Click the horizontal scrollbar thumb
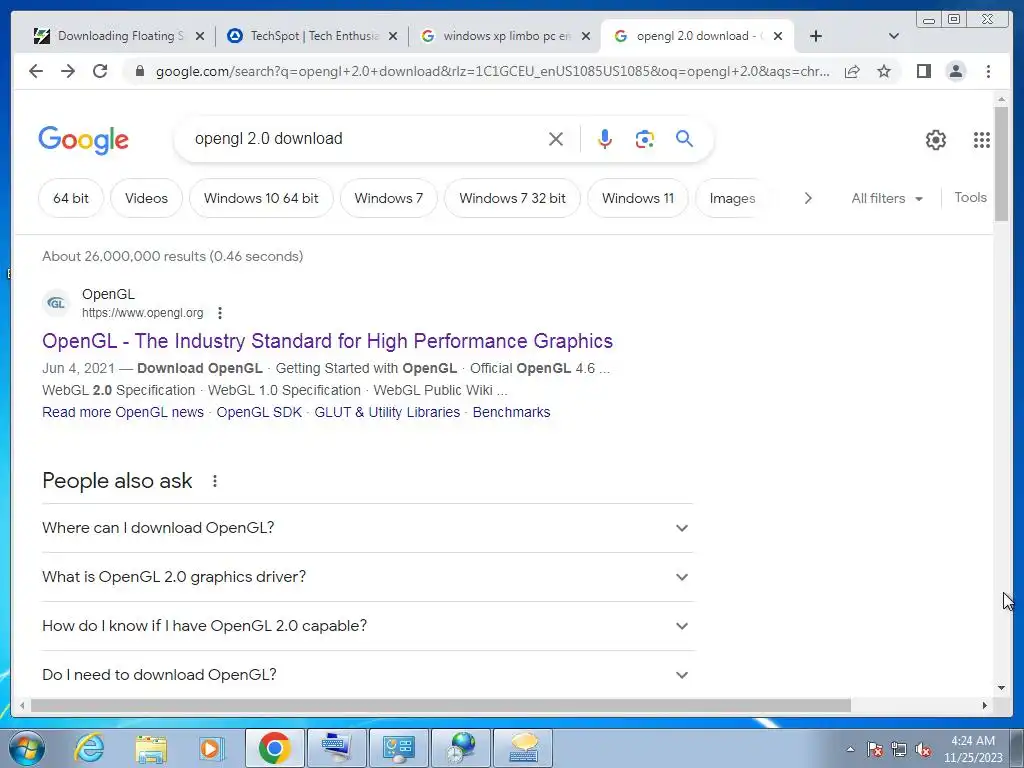The height and width of the screenshot is (768, 1024). click(441, 705)
